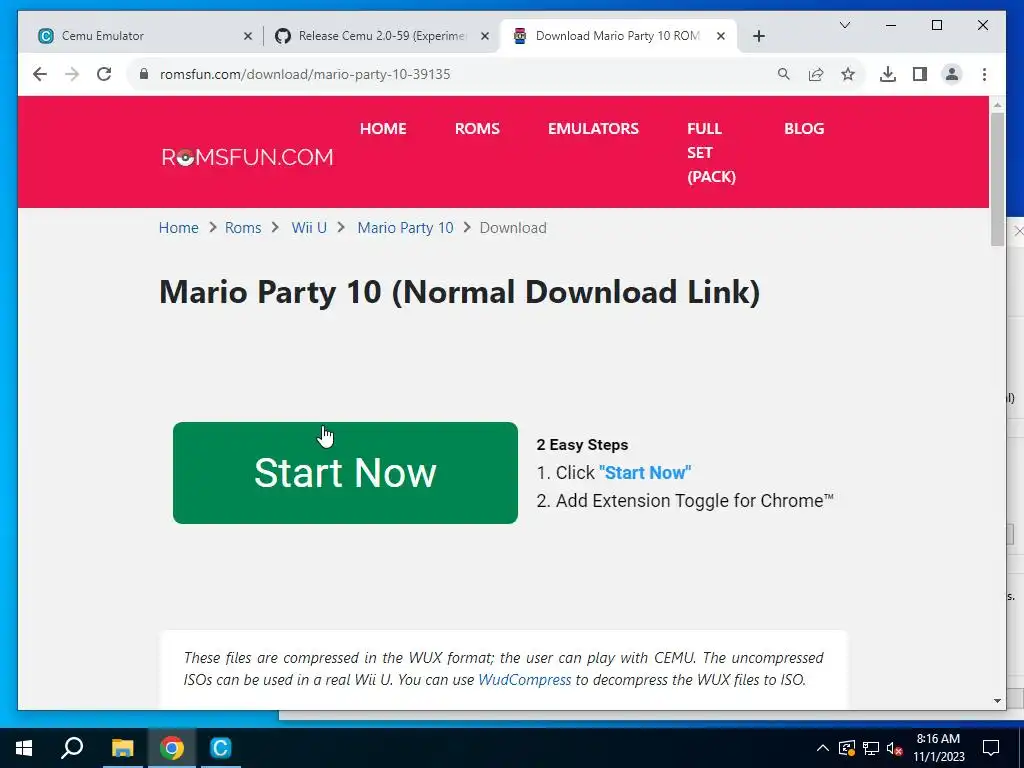Close the Release Cemu GitHub tab
The width and height of the screenshot is (1024, 768).
pyautogui.click(x=485, y=36)
